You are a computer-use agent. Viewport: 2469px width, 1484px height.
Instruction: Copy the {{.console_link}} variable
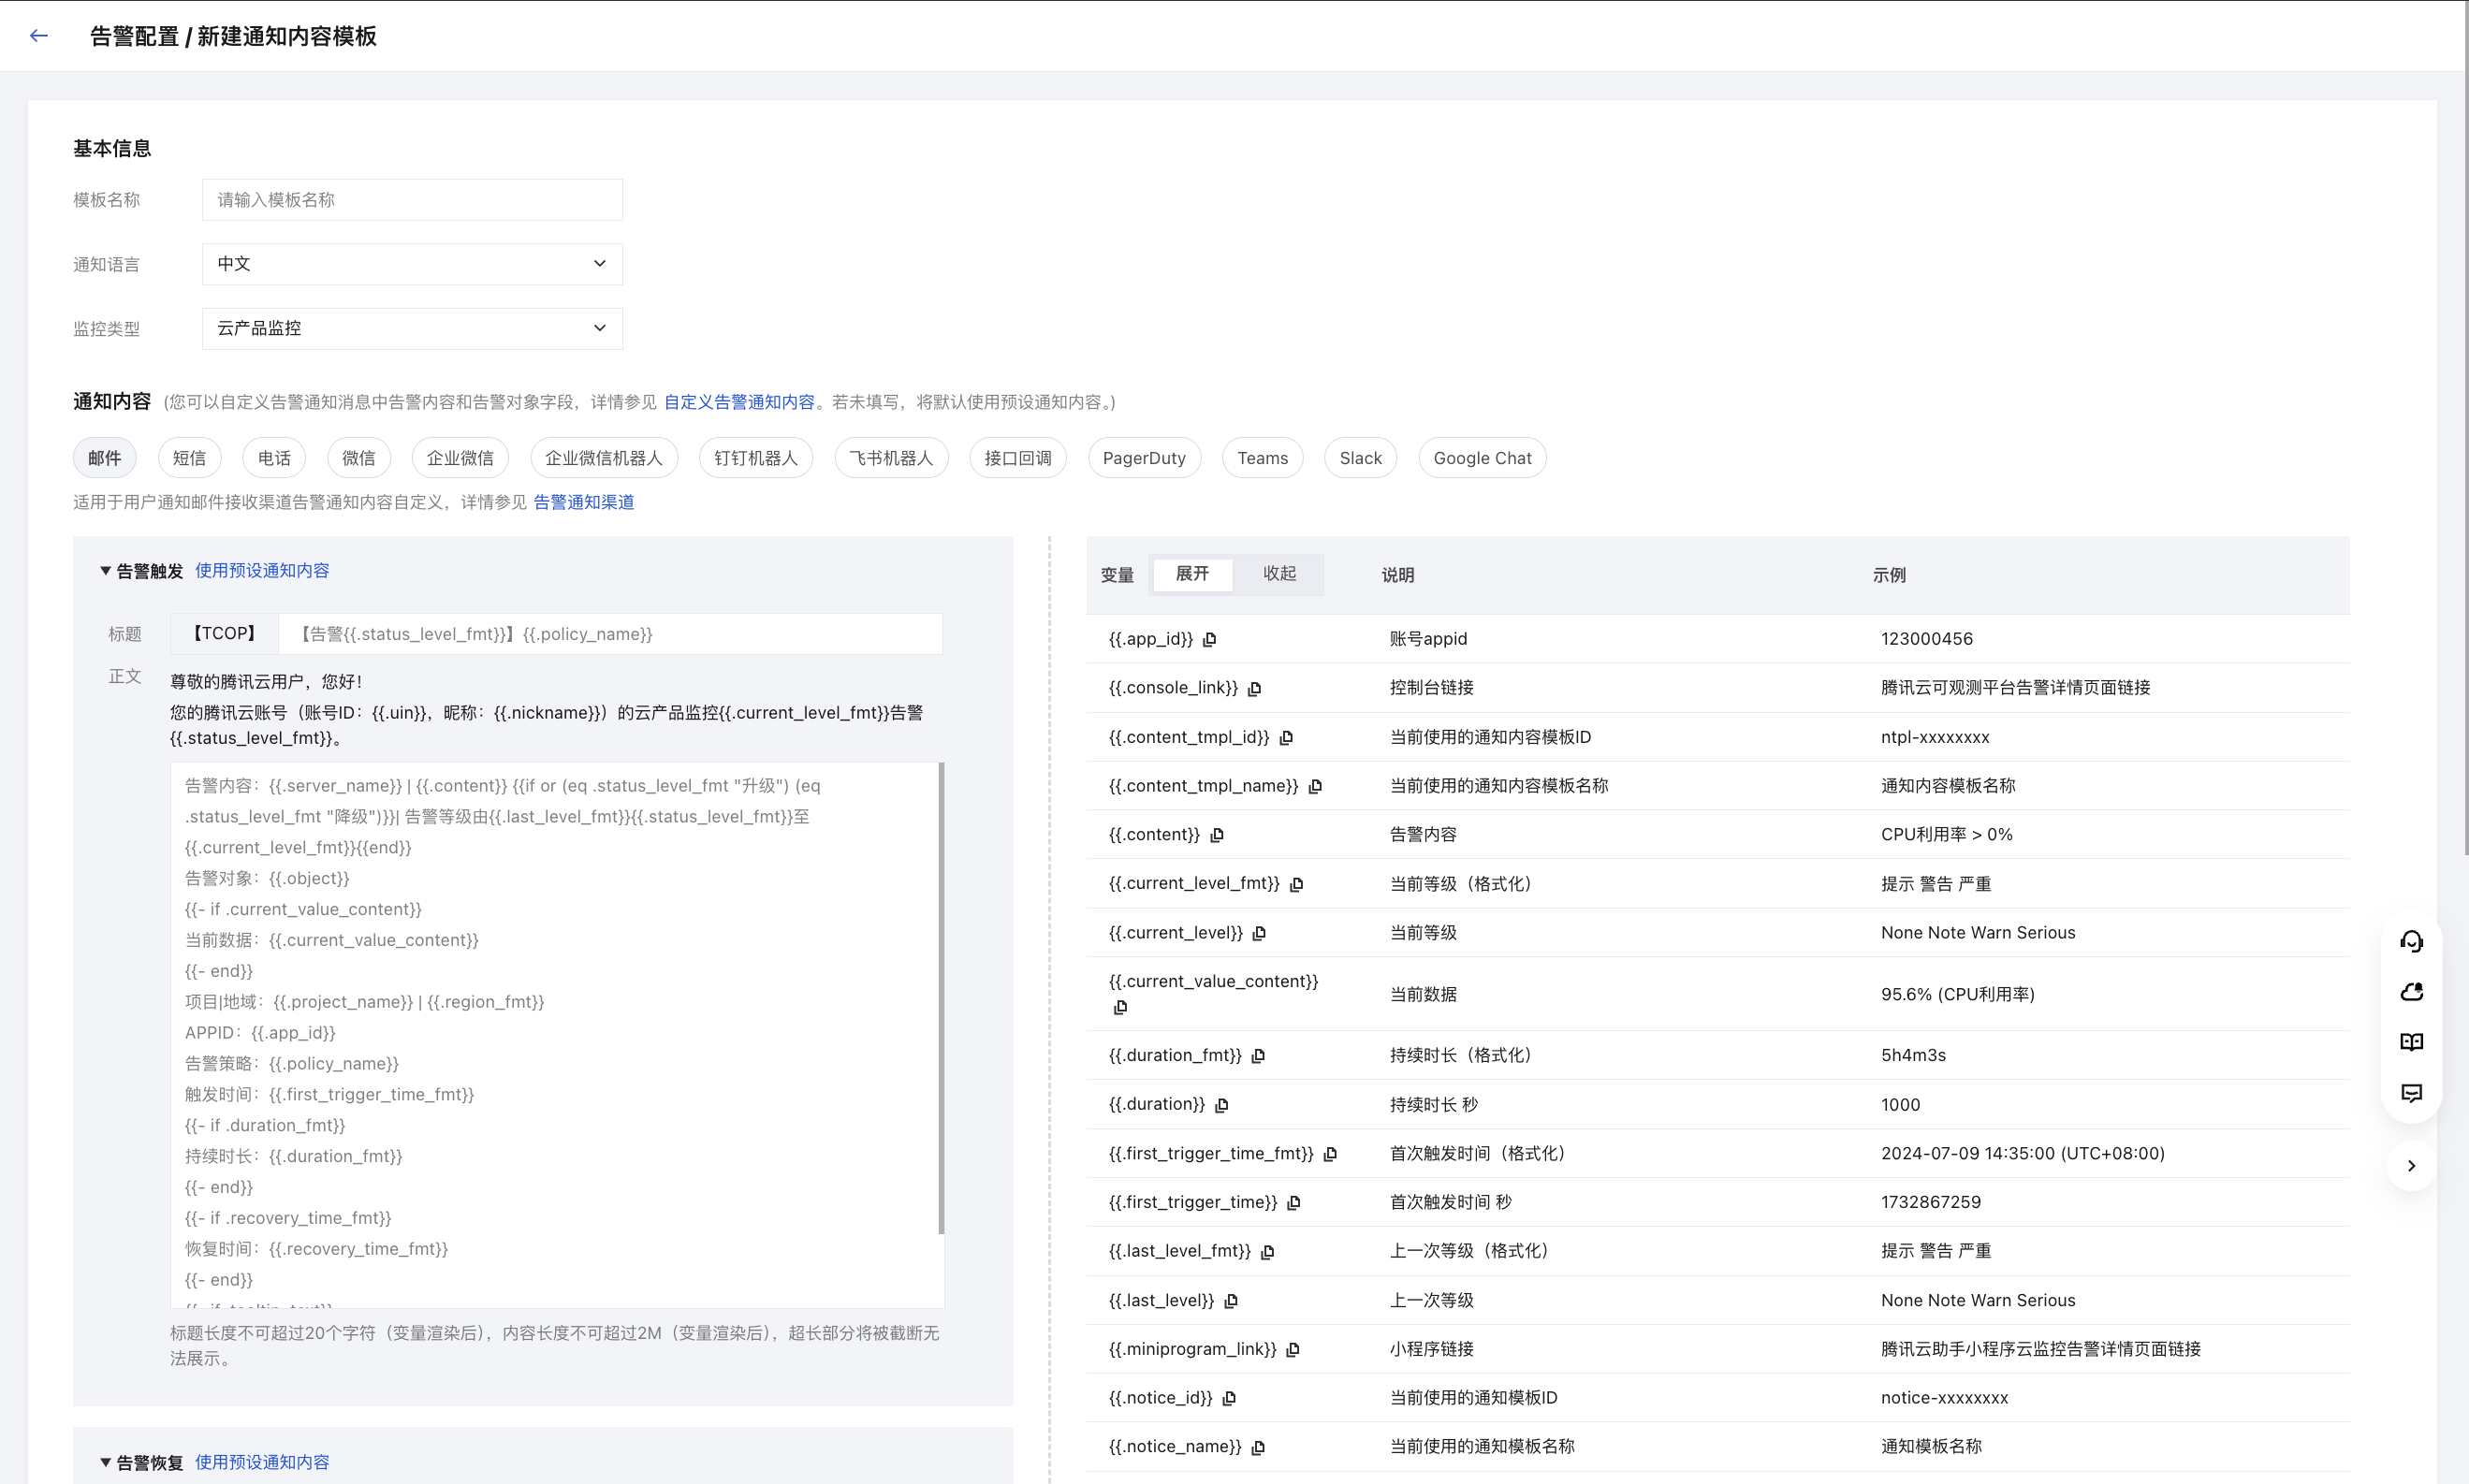point(1255,689)
